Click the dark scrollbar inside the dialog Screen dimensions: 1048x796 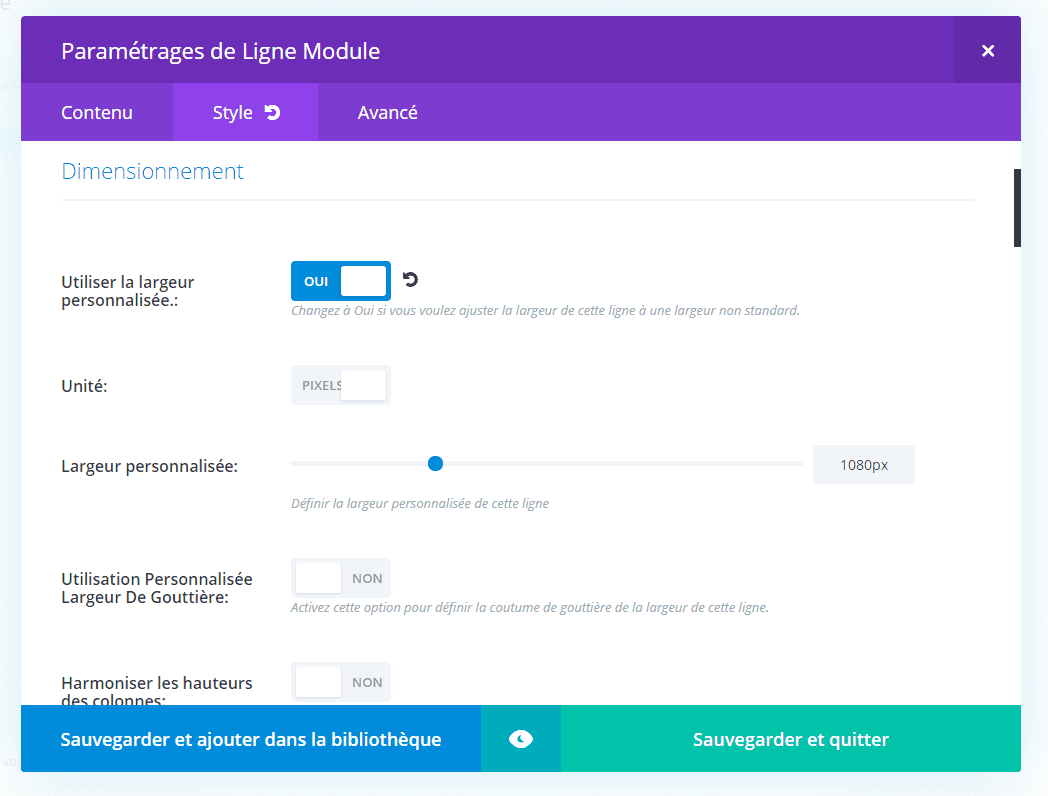1018,208
